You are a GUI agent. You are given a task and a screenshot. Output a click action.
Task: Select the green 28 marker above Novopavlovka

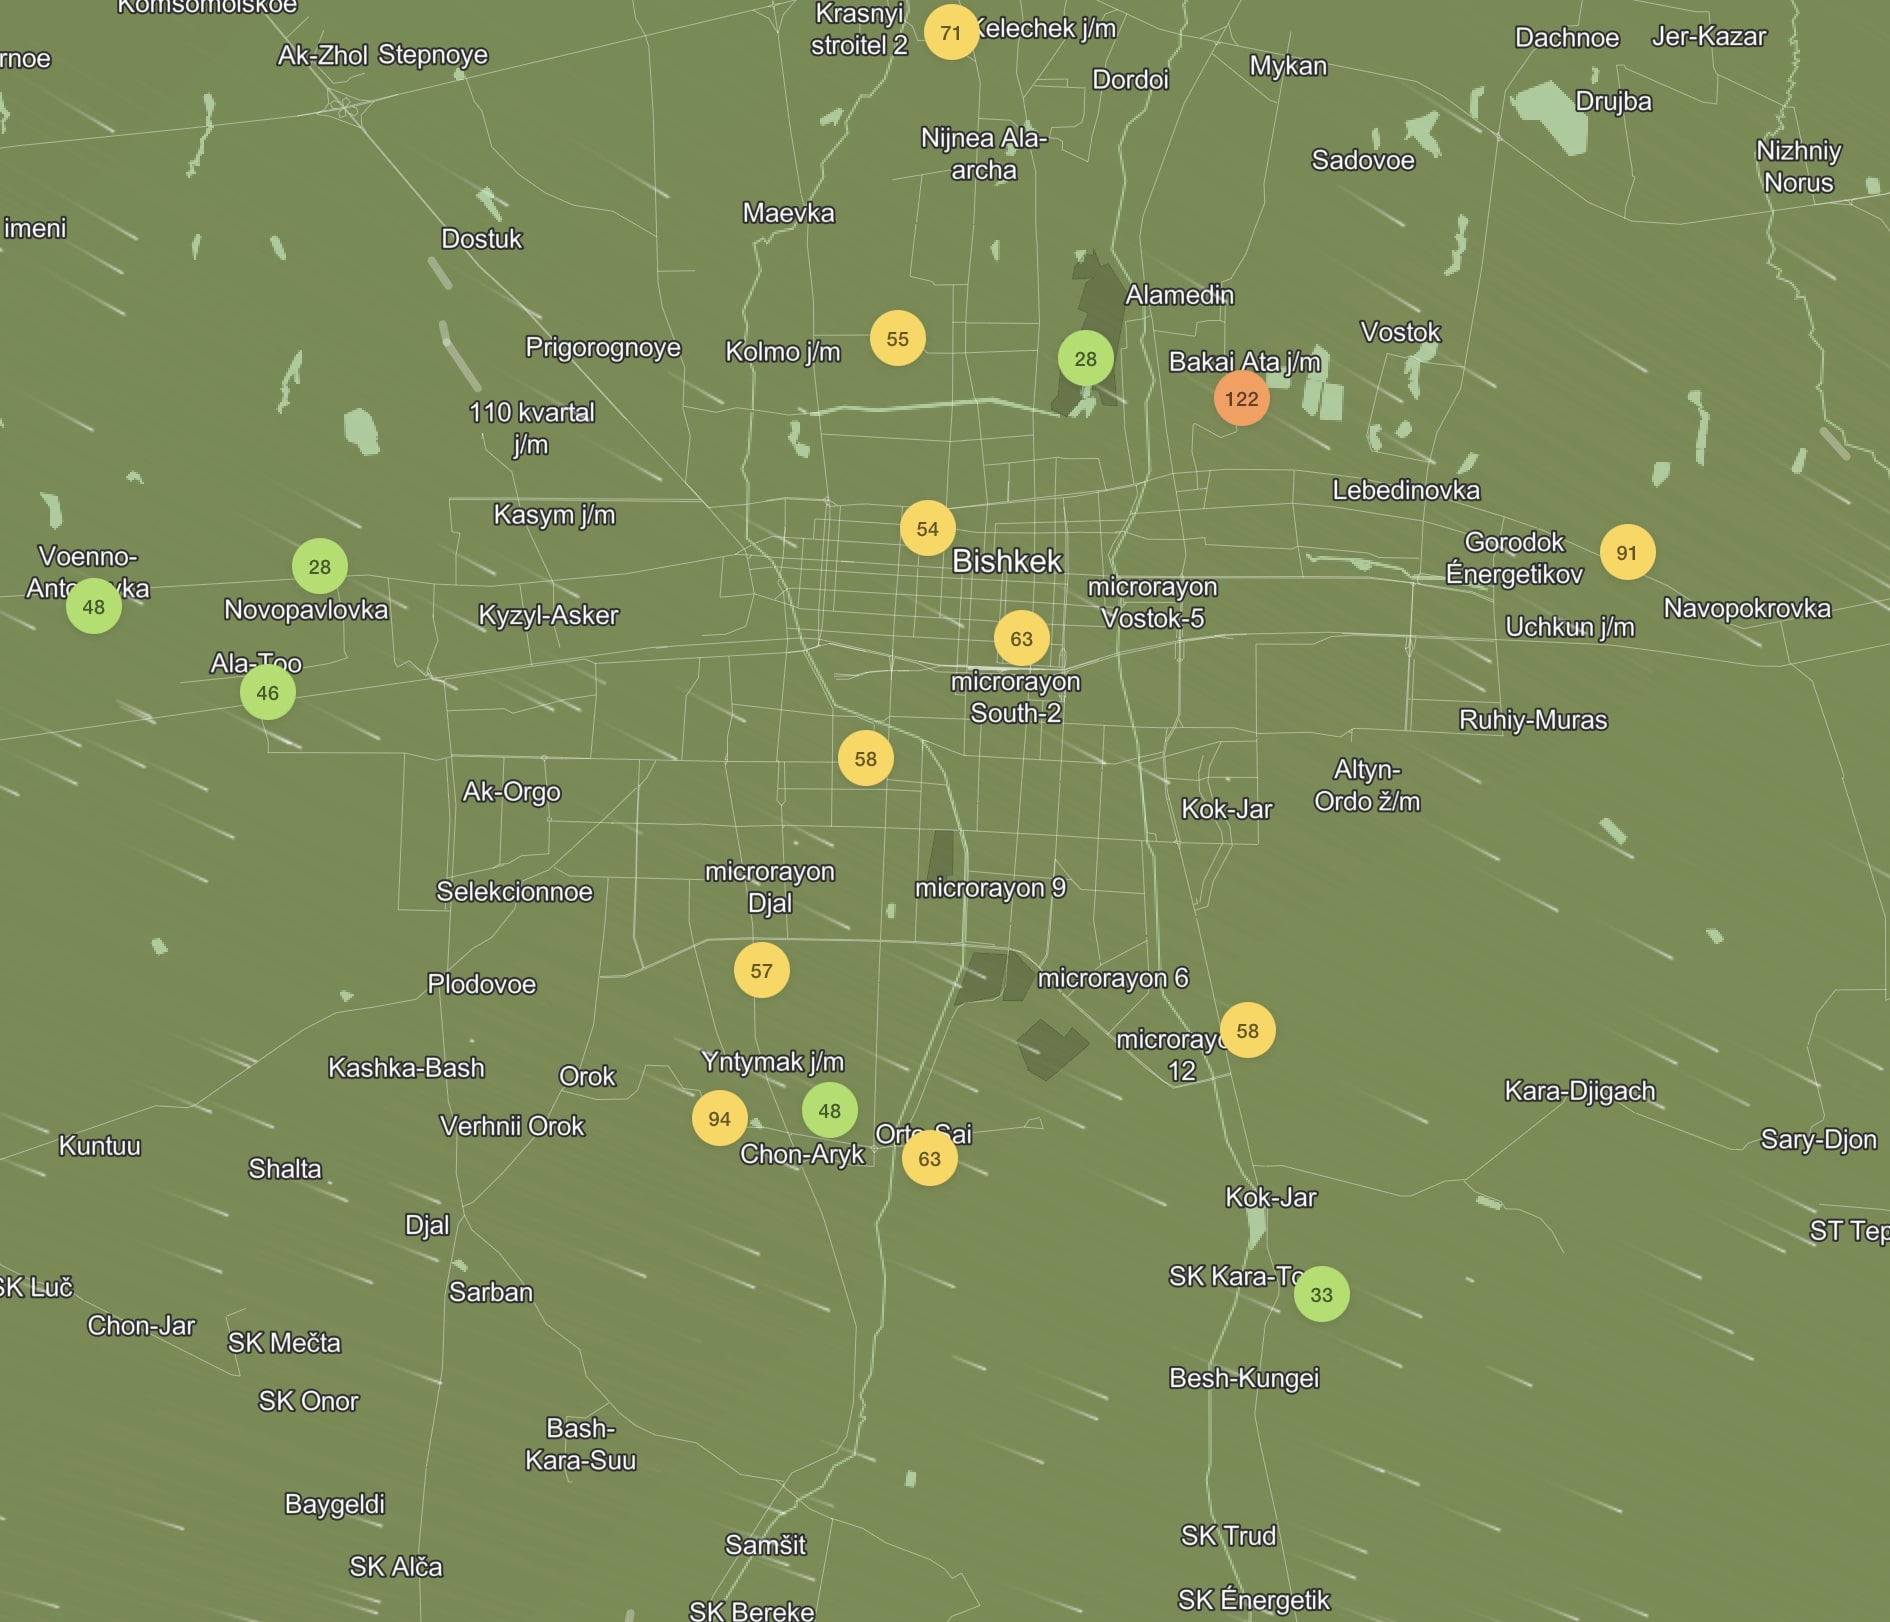point(319,567)
